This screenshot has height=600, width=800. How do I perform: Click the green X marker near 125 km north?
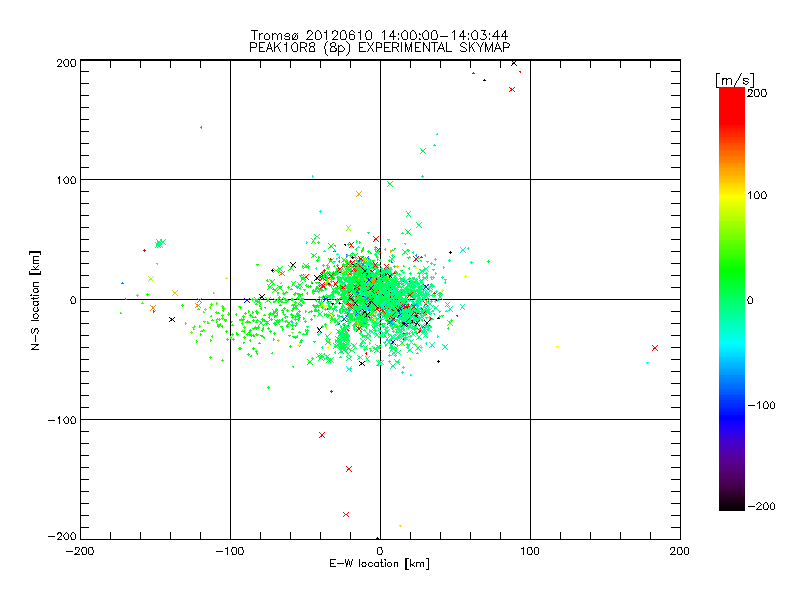pos(423,151)
